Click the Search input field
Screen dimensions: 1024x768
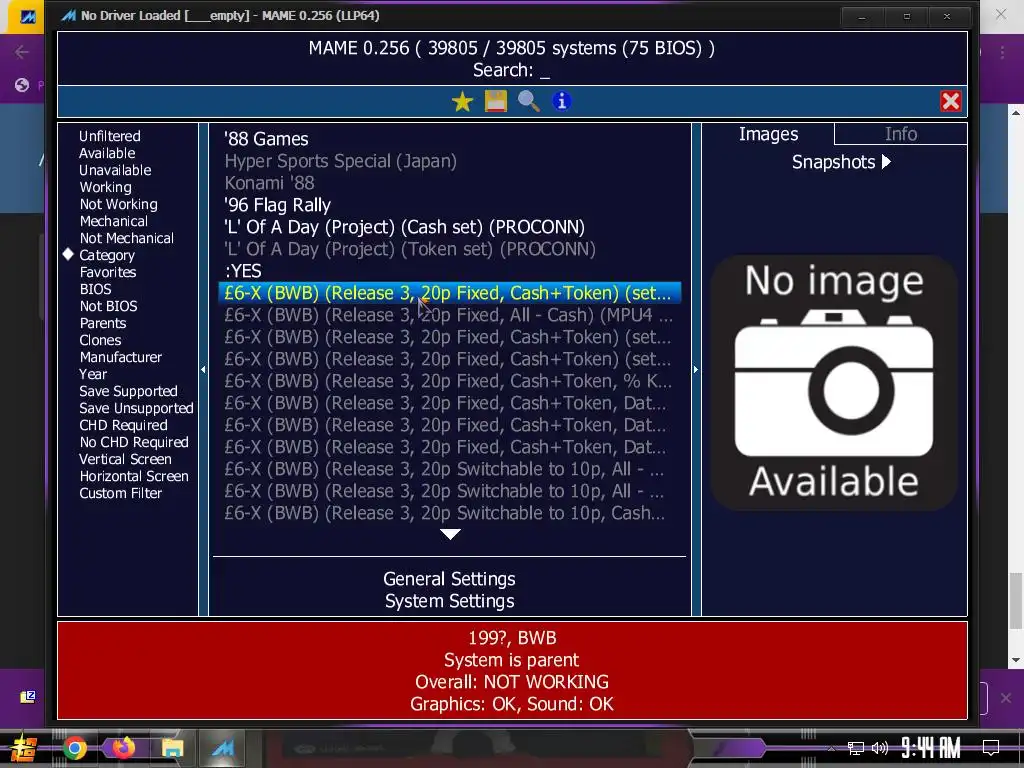pos(511,70)
